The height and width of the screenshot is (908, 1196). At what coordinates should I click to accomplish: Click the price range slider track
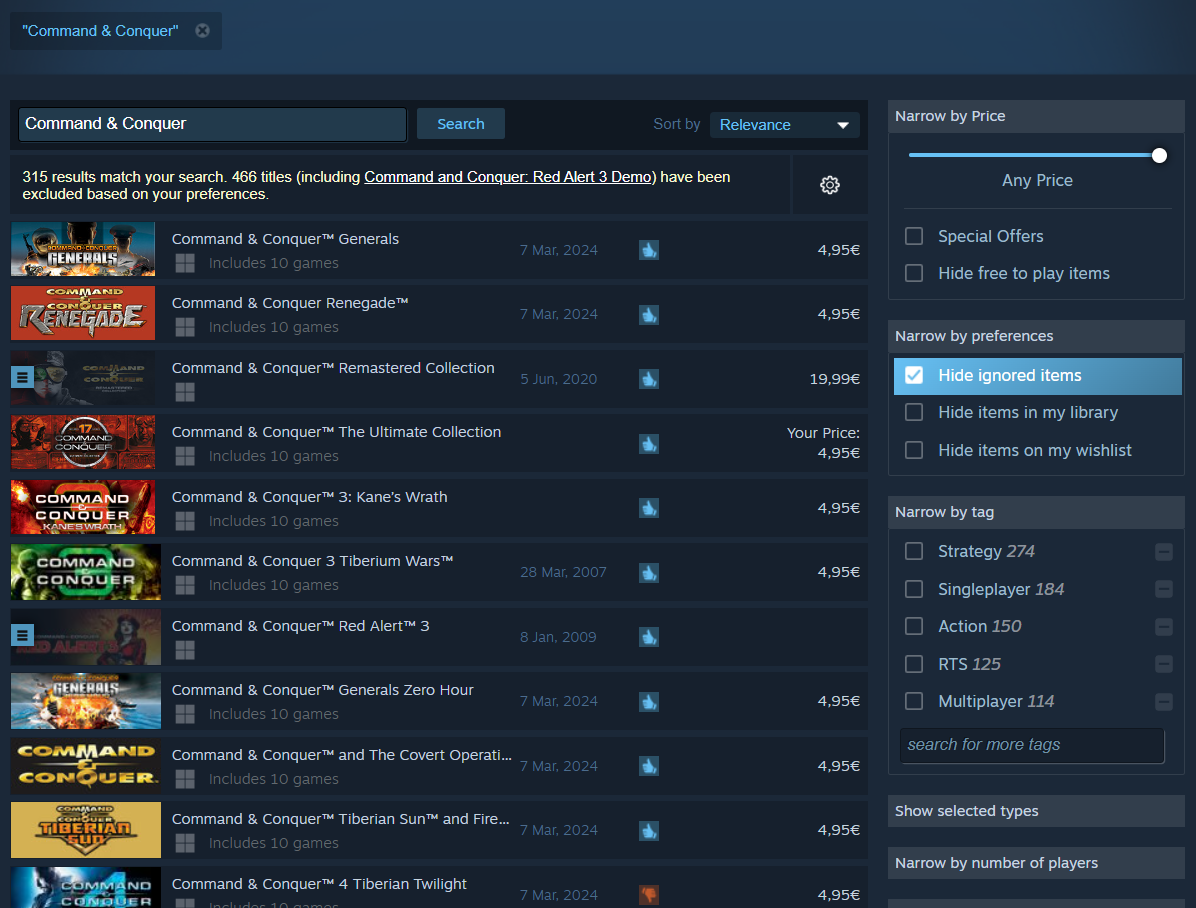(1034, 155)
